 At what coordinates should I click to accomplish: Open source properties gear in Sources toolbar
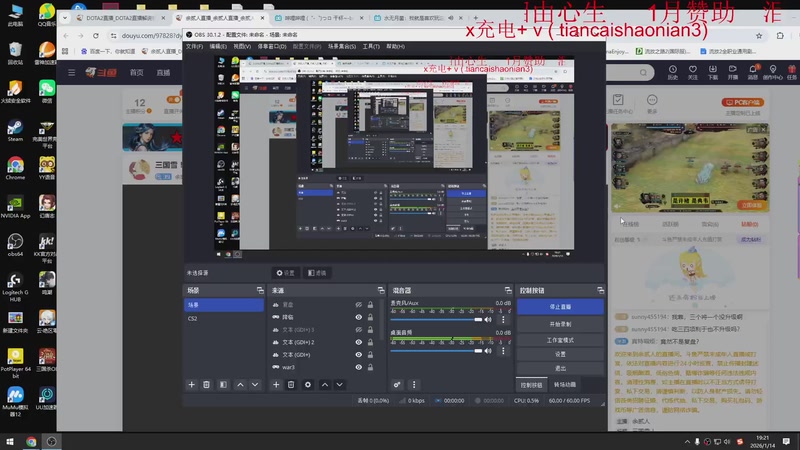coord(308,385)
